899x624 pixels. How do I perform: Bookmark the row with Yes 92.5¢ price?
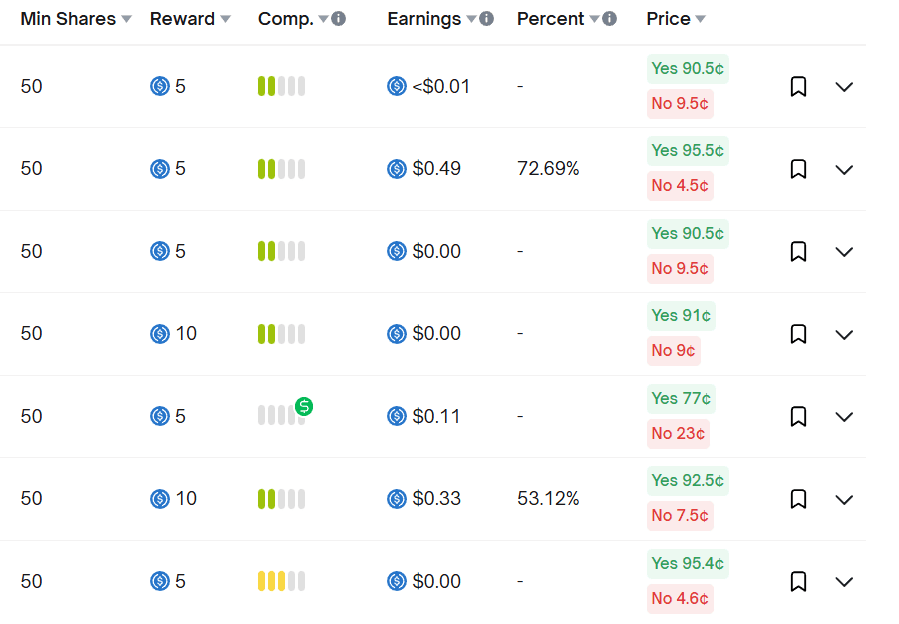798,499
